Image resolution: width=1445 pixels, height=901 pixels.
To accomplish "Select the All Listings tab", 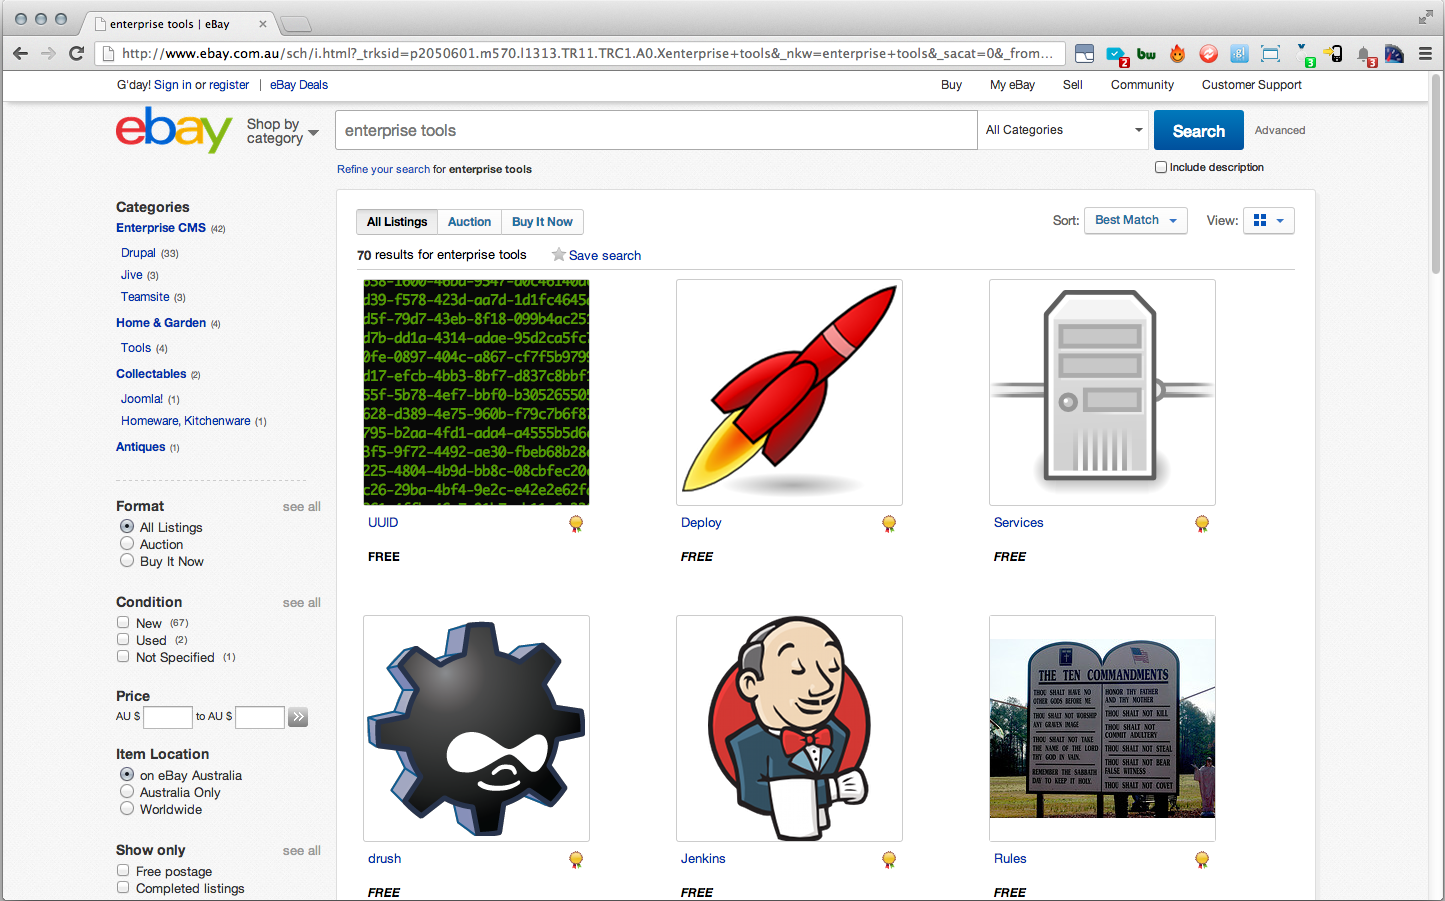I will tap(397, 222).
